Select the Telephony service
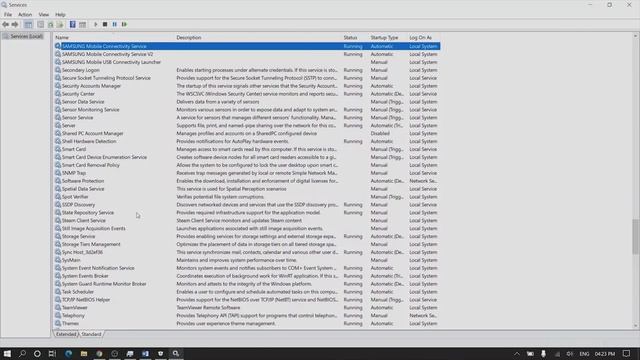Image resolution: width=640 pixels, height=360 pixels. pyautogui.click(x=247, y=316)
